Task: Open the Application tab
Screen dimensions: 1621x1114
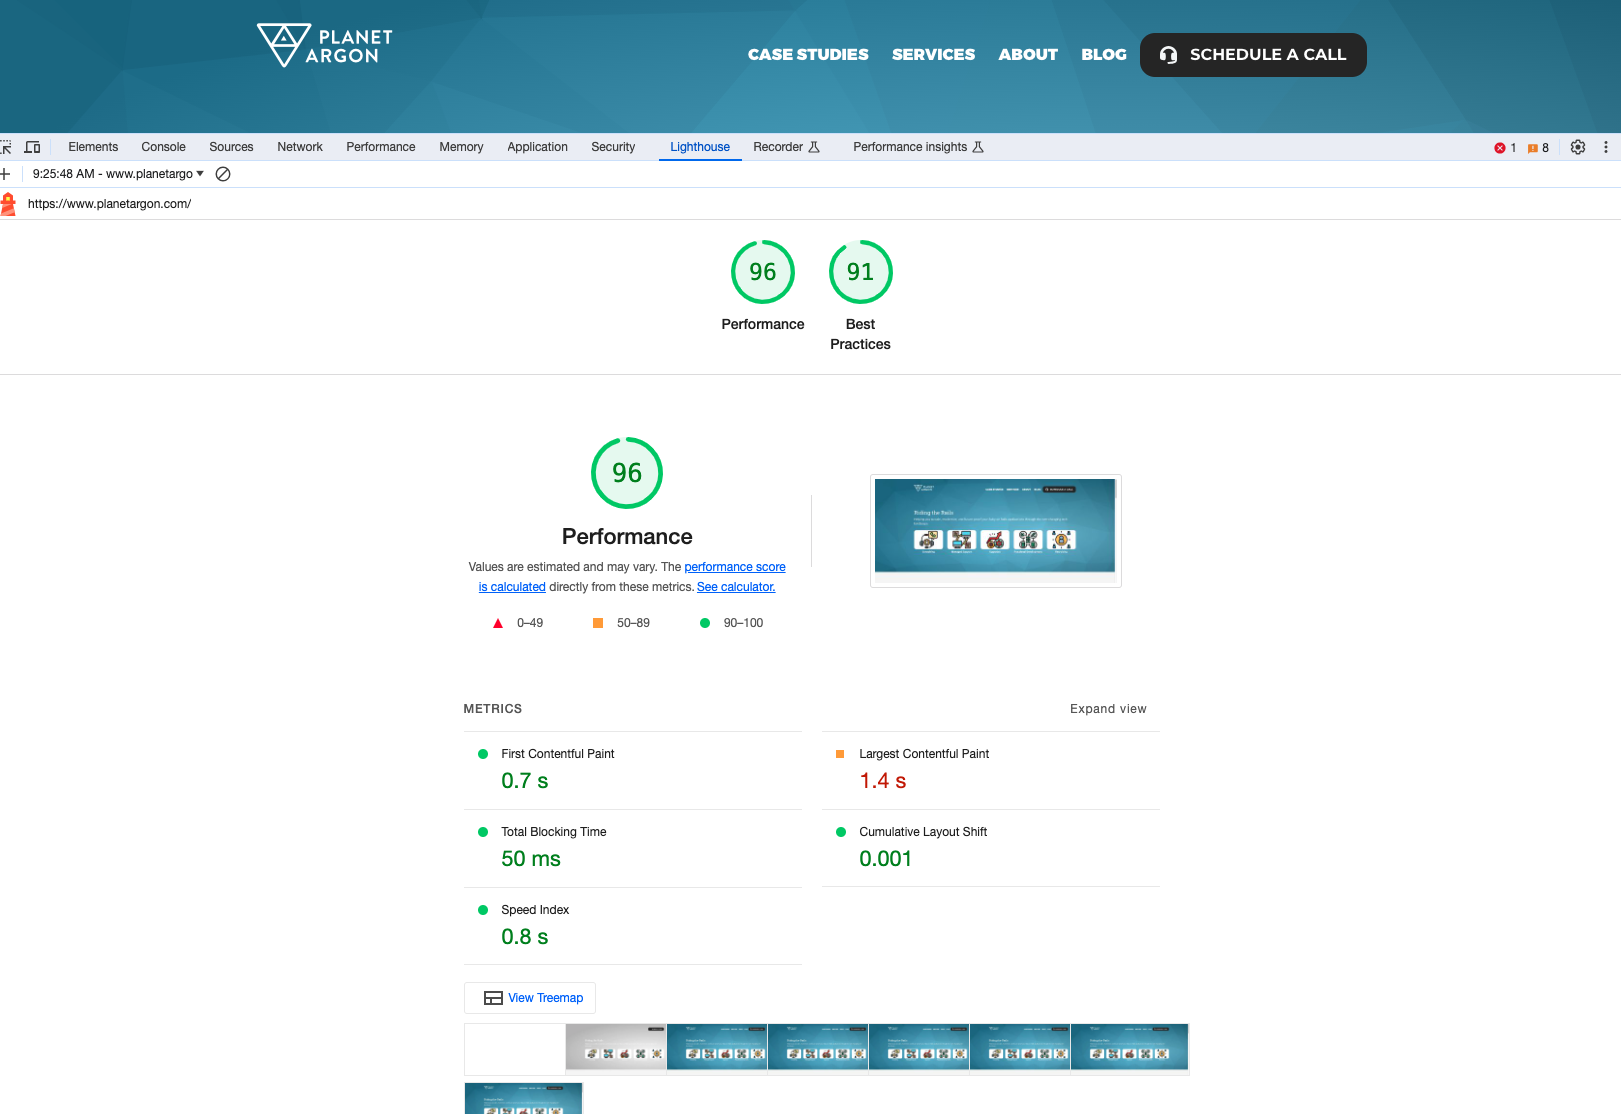Action: pos(538,147)
